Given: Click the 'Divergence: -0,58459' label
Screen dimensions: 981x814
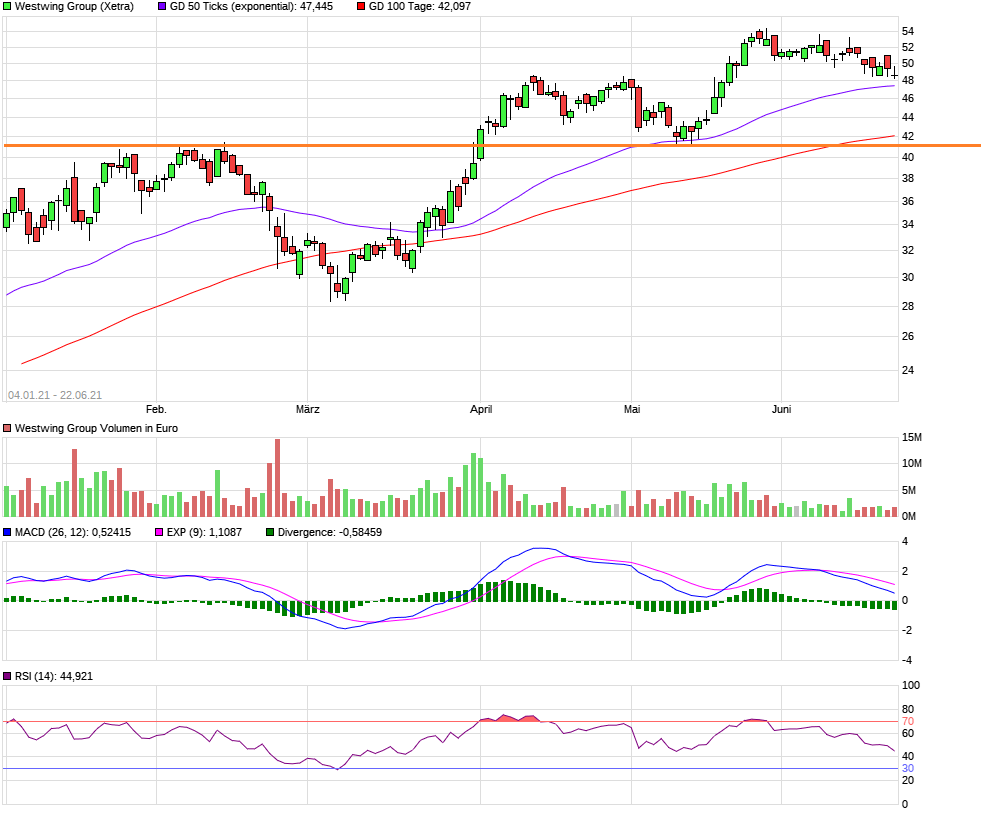Looking at the screenshot, I should pos(330,532).
